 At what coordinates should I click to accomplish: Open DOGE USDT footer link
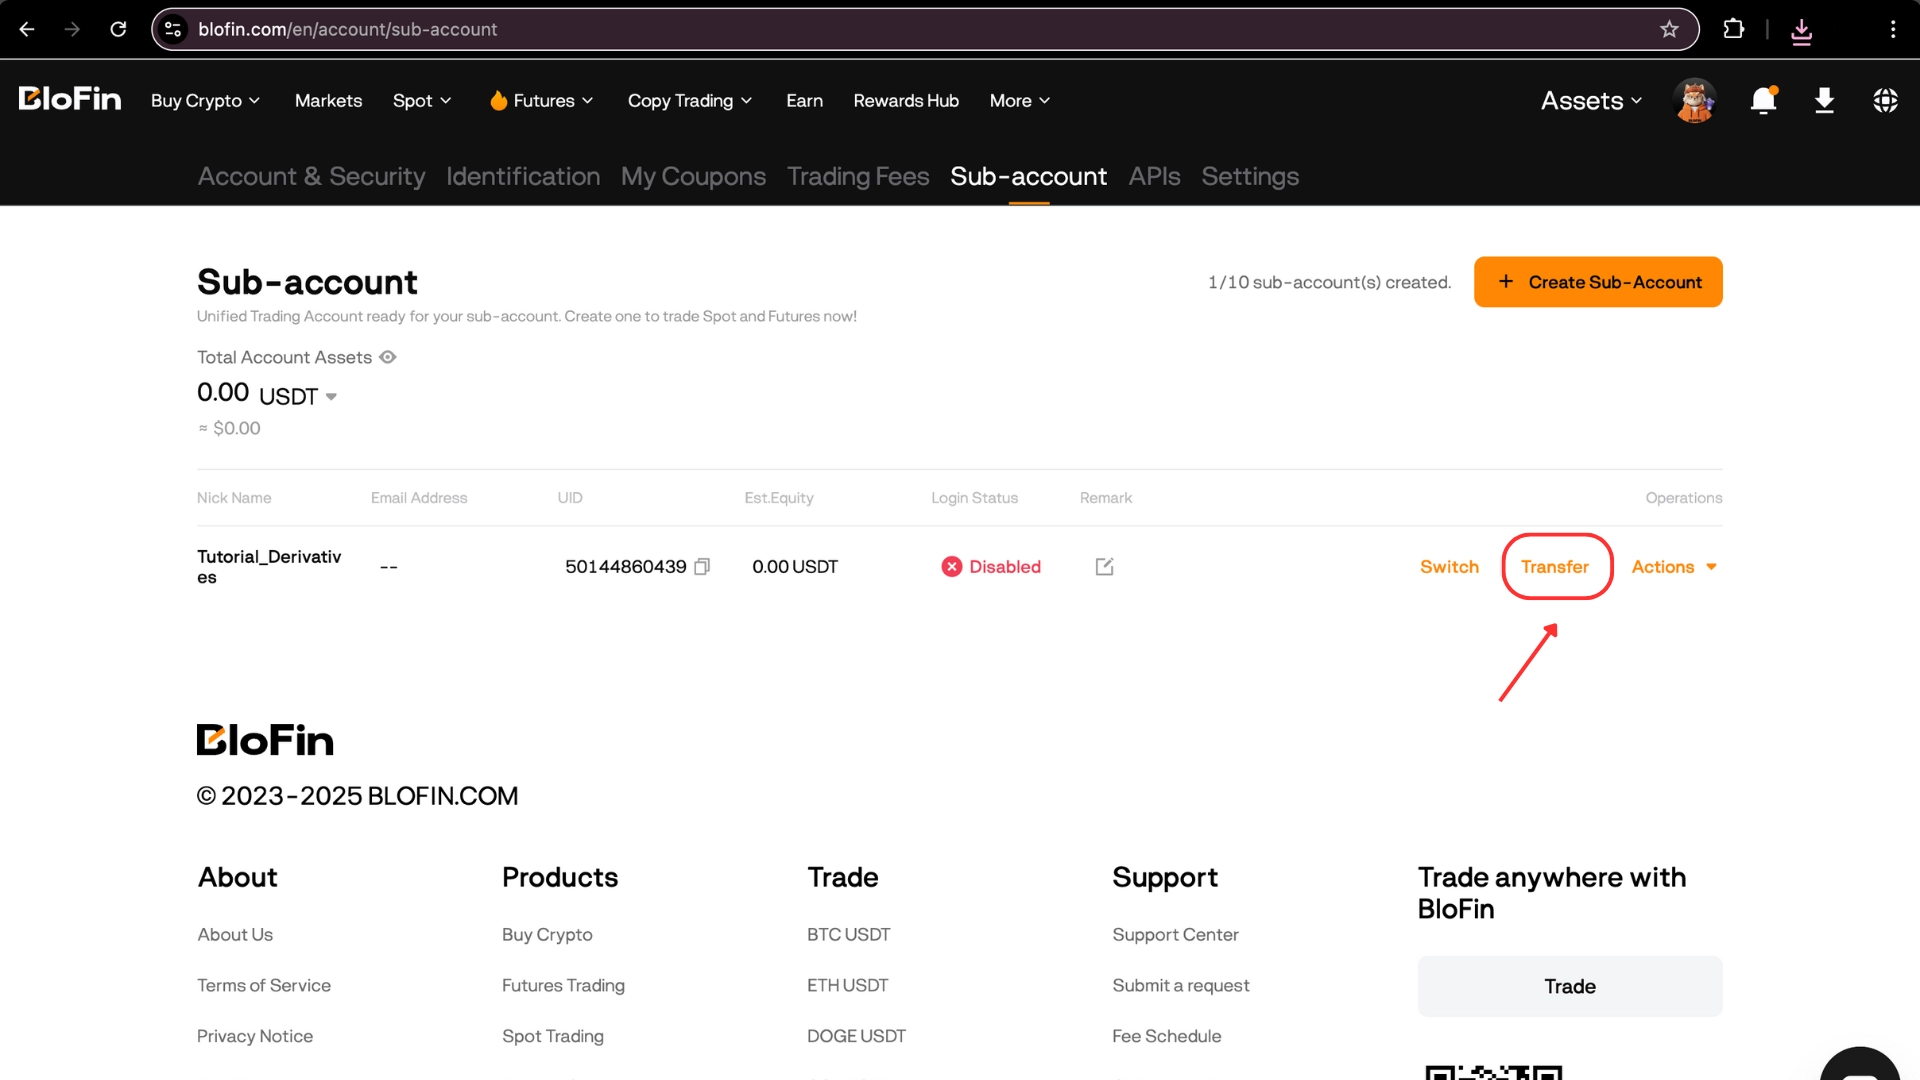point(856,1037)
